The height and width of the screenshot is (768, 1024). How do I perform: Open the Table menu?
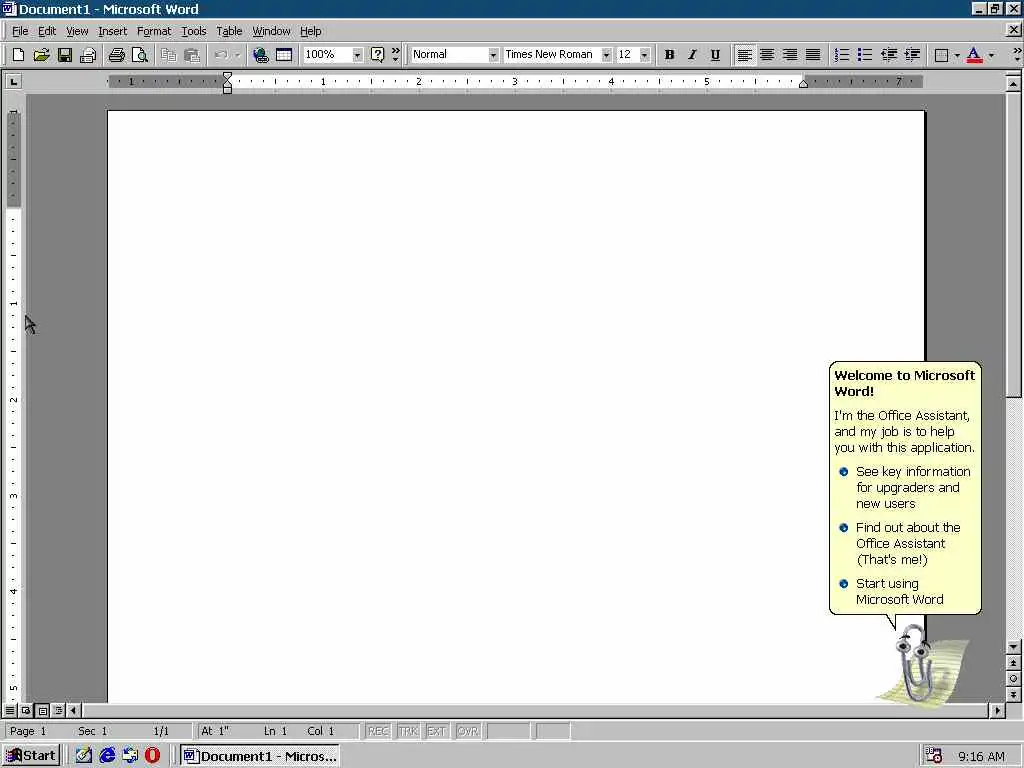pyautogui.click(x=229, y=31)
